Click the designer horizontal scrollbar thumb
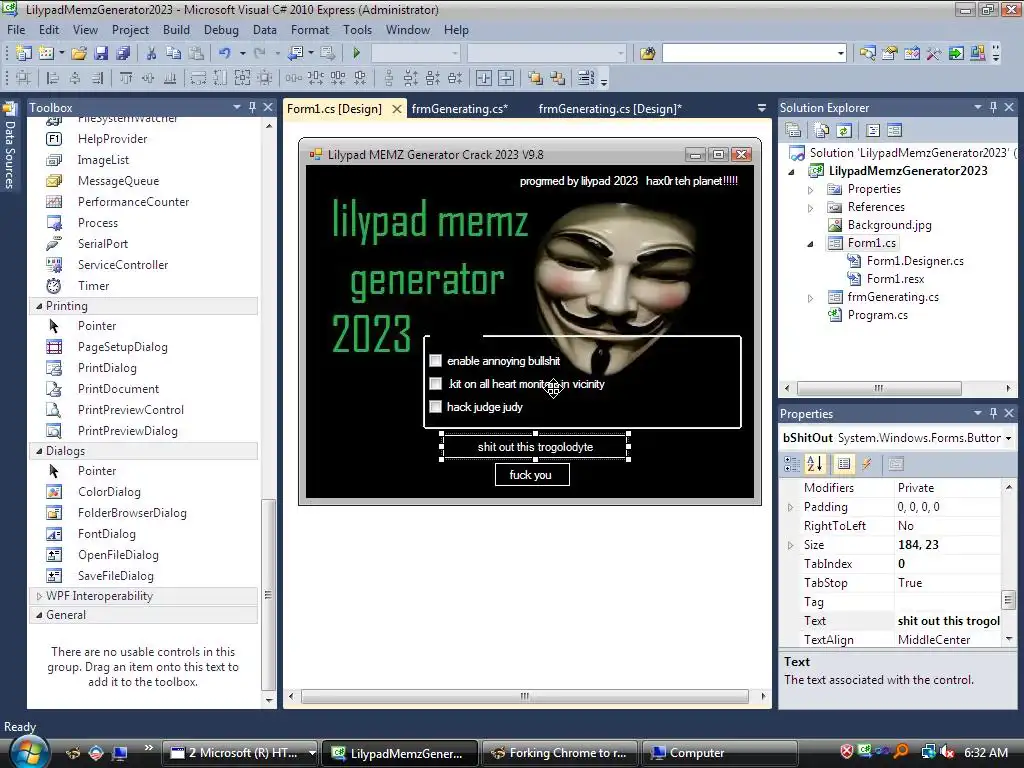Screen dimensions: 1024x768 coord(524,696)
